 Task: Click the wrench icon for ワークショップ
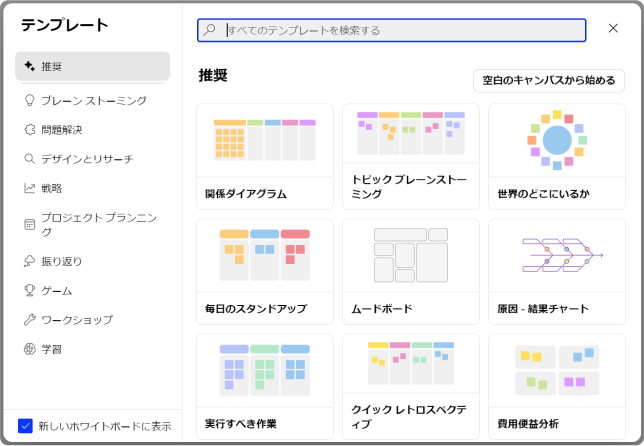[30, 320]
